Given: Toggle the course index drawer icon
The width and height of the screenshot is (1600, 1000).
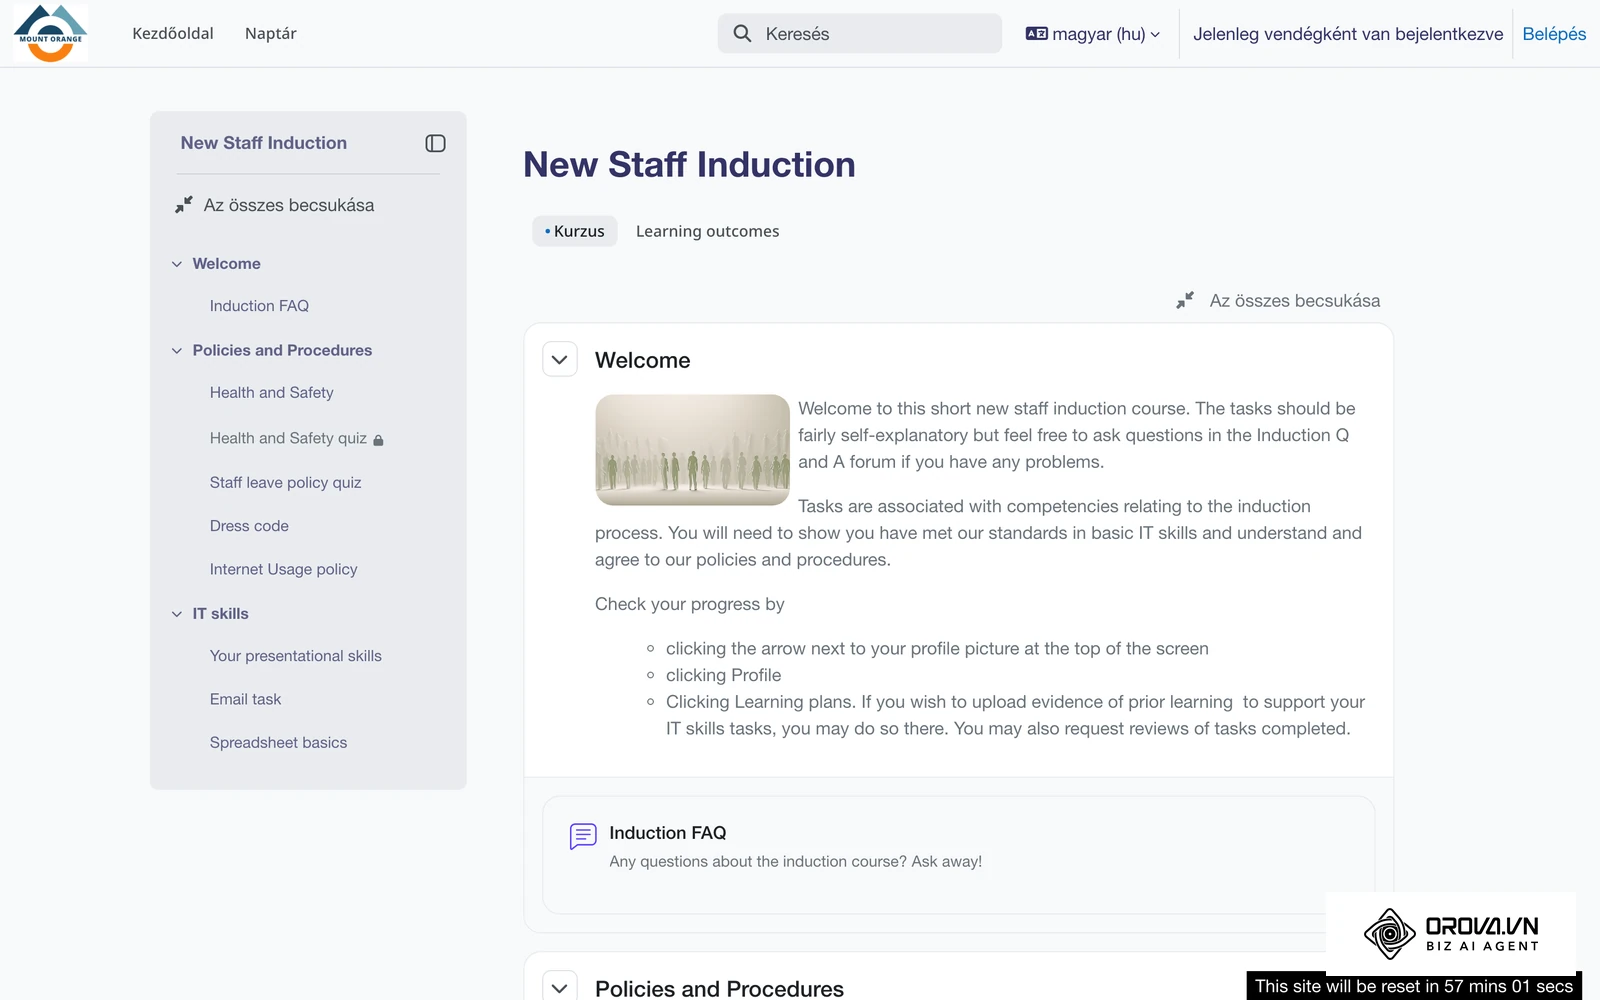Looking at the screenshot, I should (435, 143).
